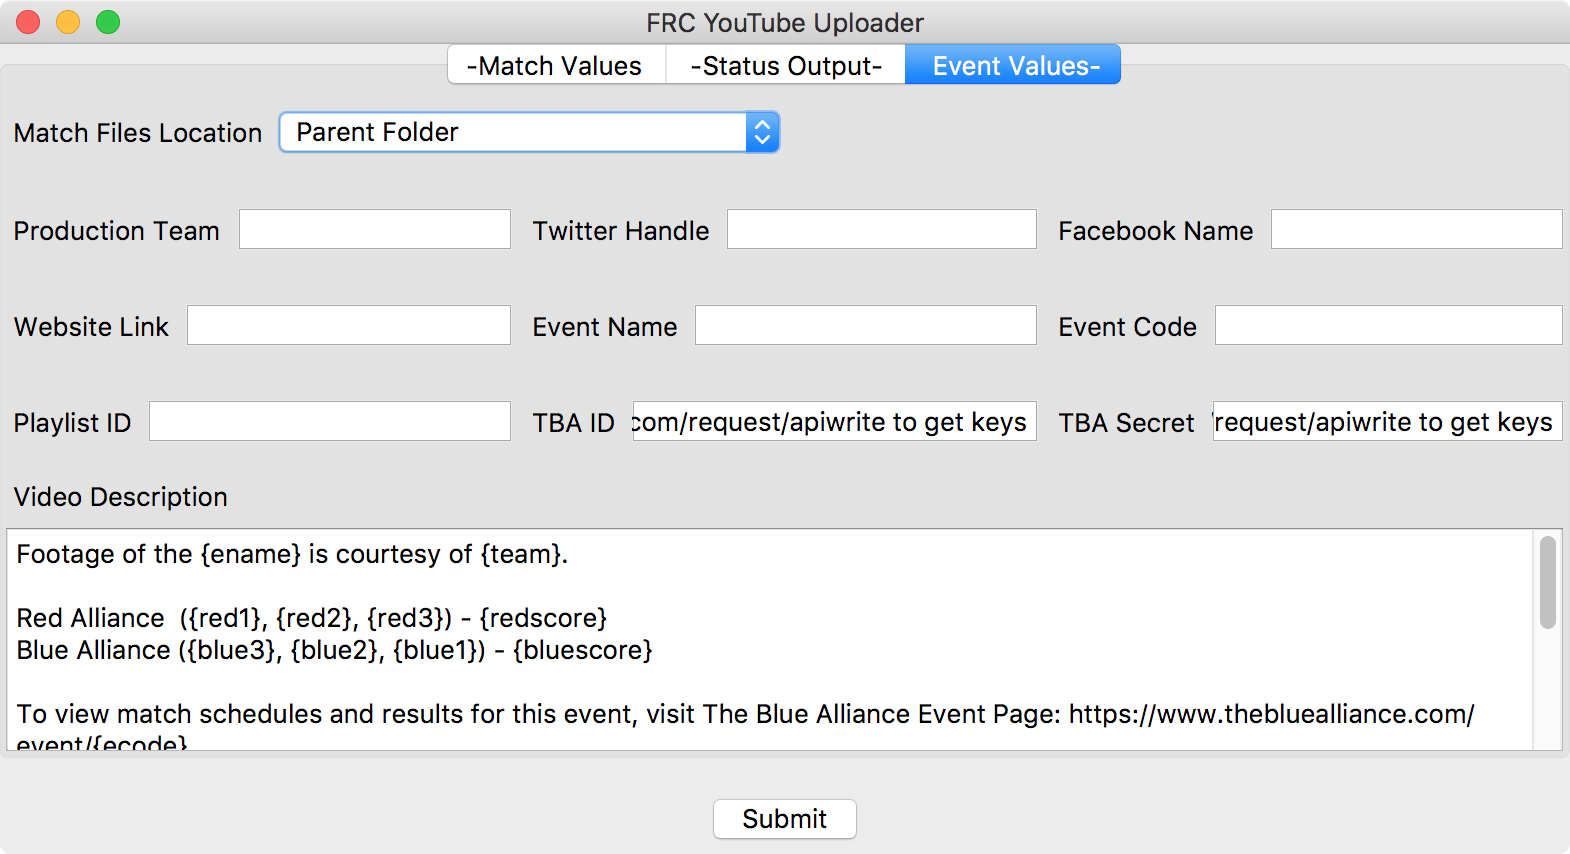This screenshot has height=854, width=1570.
Task: Focus the Playlist ID input field
Action: point(330,421)
